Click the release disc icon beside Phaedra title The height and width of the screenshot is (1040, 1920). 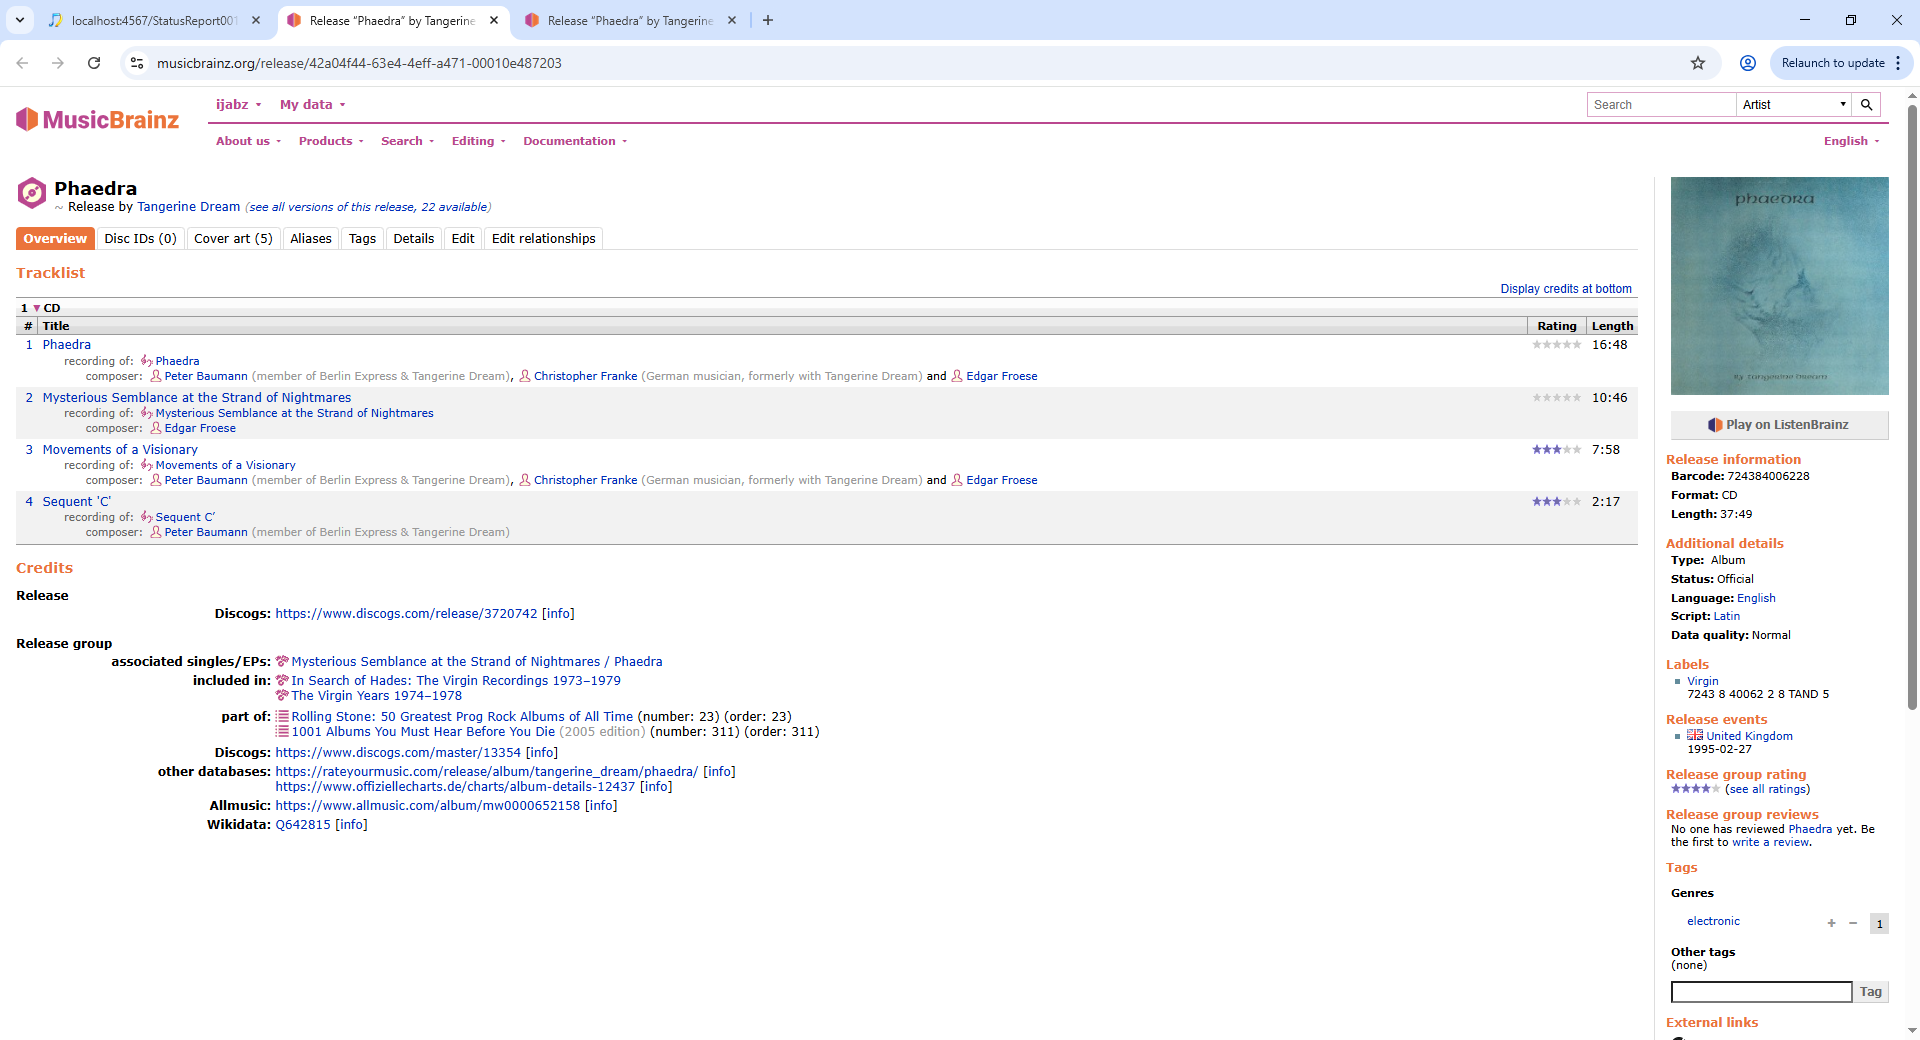[x=32, y=193]
